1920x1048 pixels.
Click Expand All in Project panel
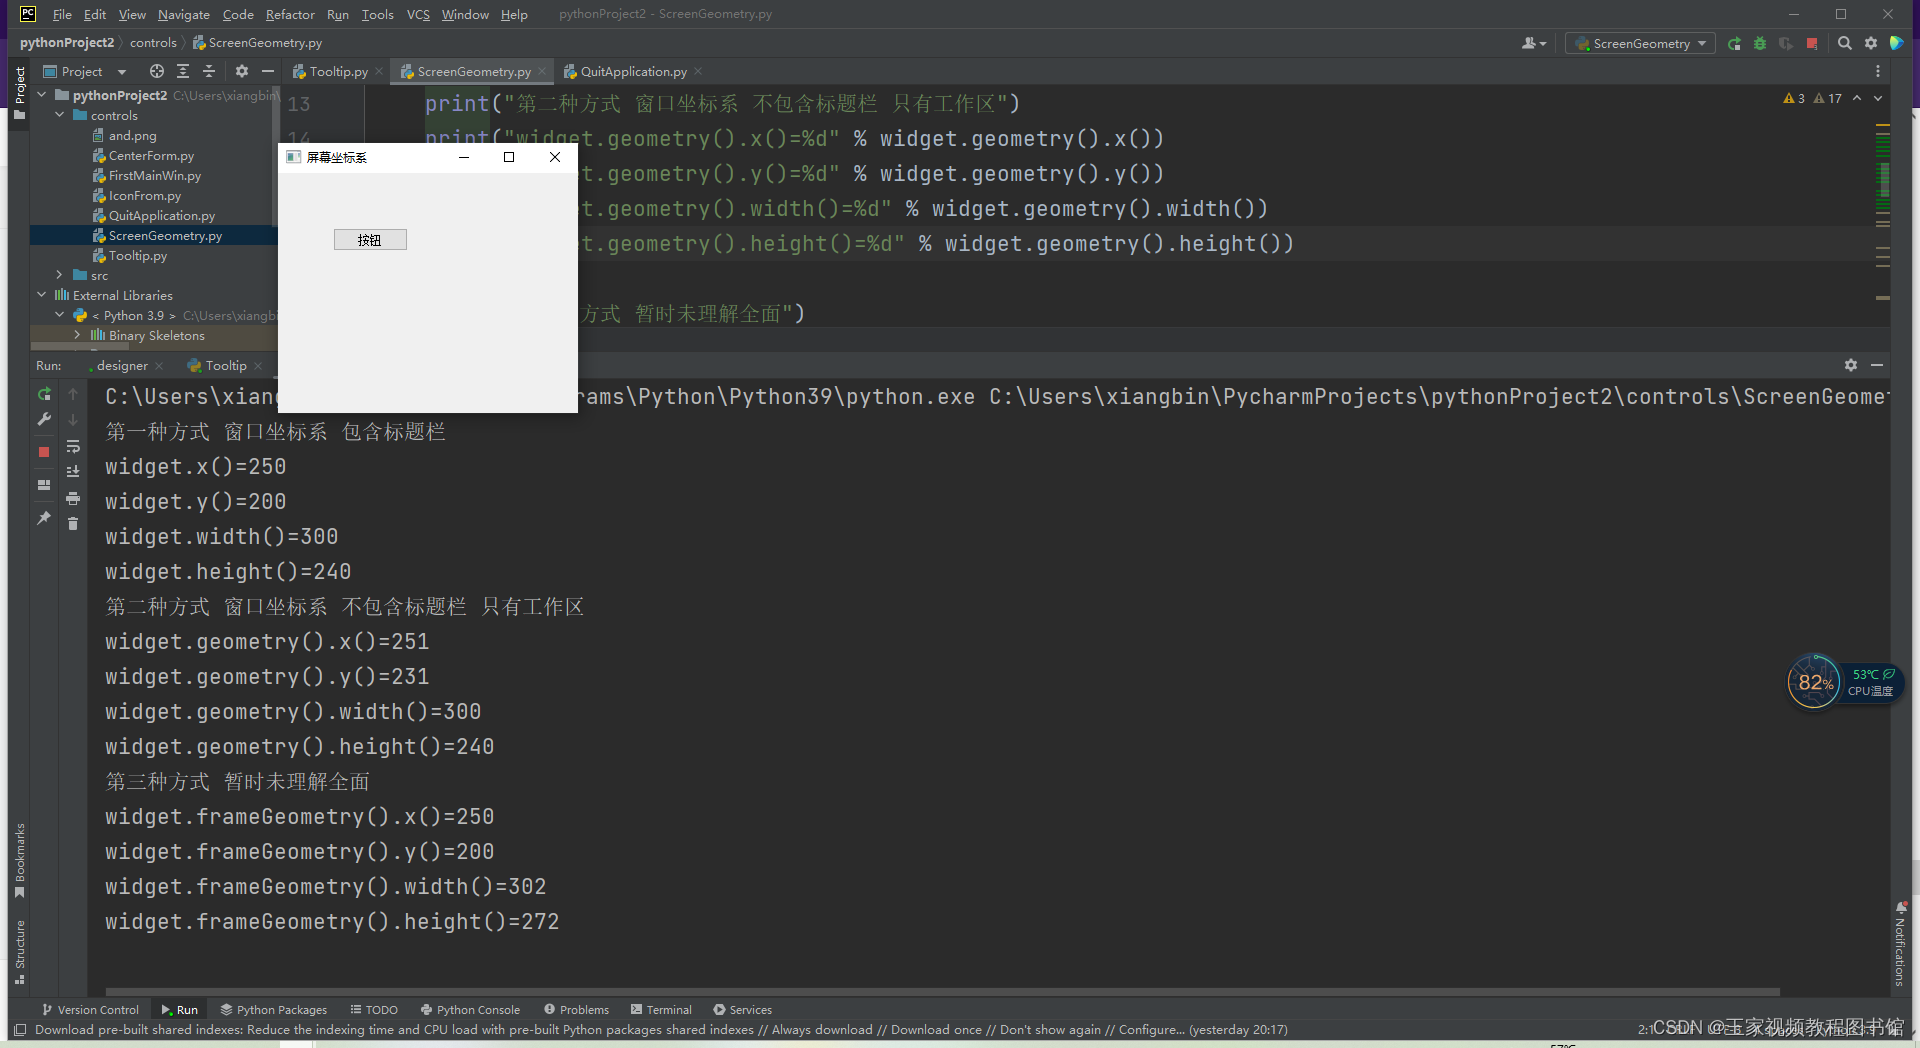(183, 71)
